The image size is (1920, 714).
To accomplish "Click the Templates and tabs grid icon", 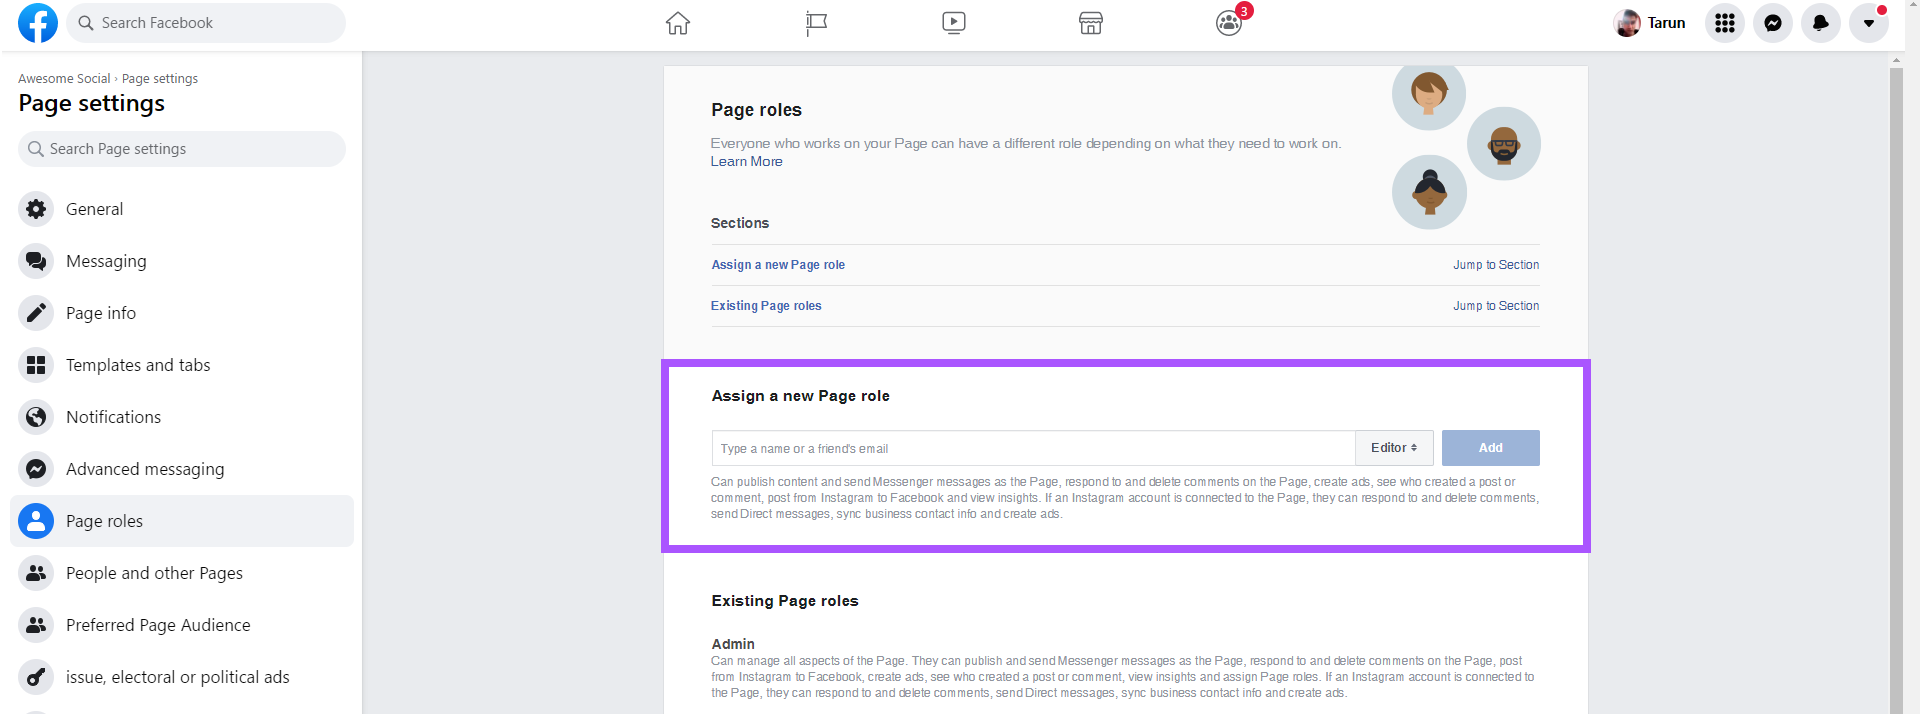I will pyautogui.click(x=36, y=365).
